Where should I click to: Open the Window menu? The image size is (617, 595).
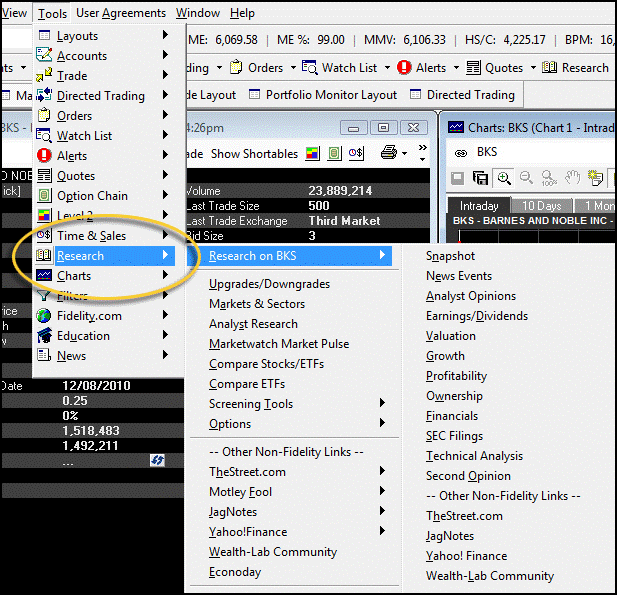[198, 13]
